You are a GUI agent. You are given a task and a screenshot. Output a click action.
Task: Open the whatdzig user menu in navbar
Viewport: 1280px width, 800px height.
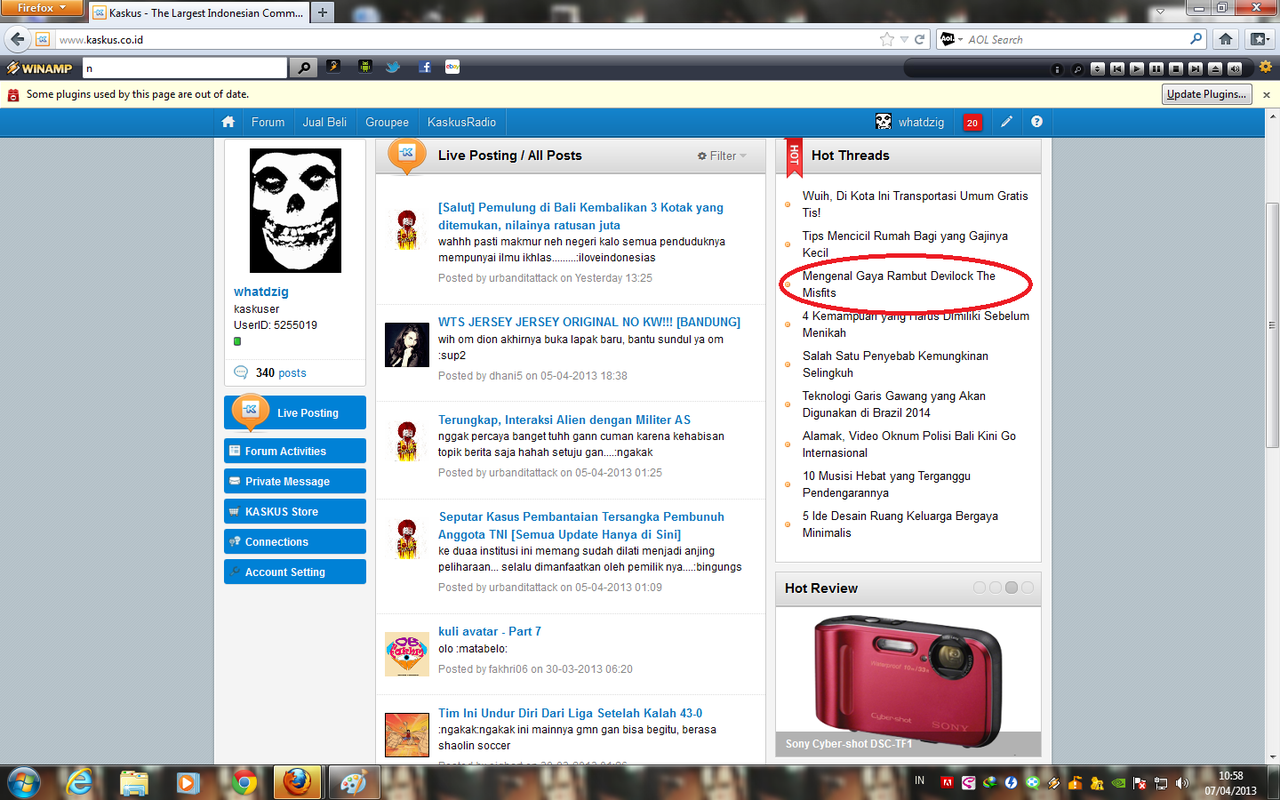pos(909,122)
